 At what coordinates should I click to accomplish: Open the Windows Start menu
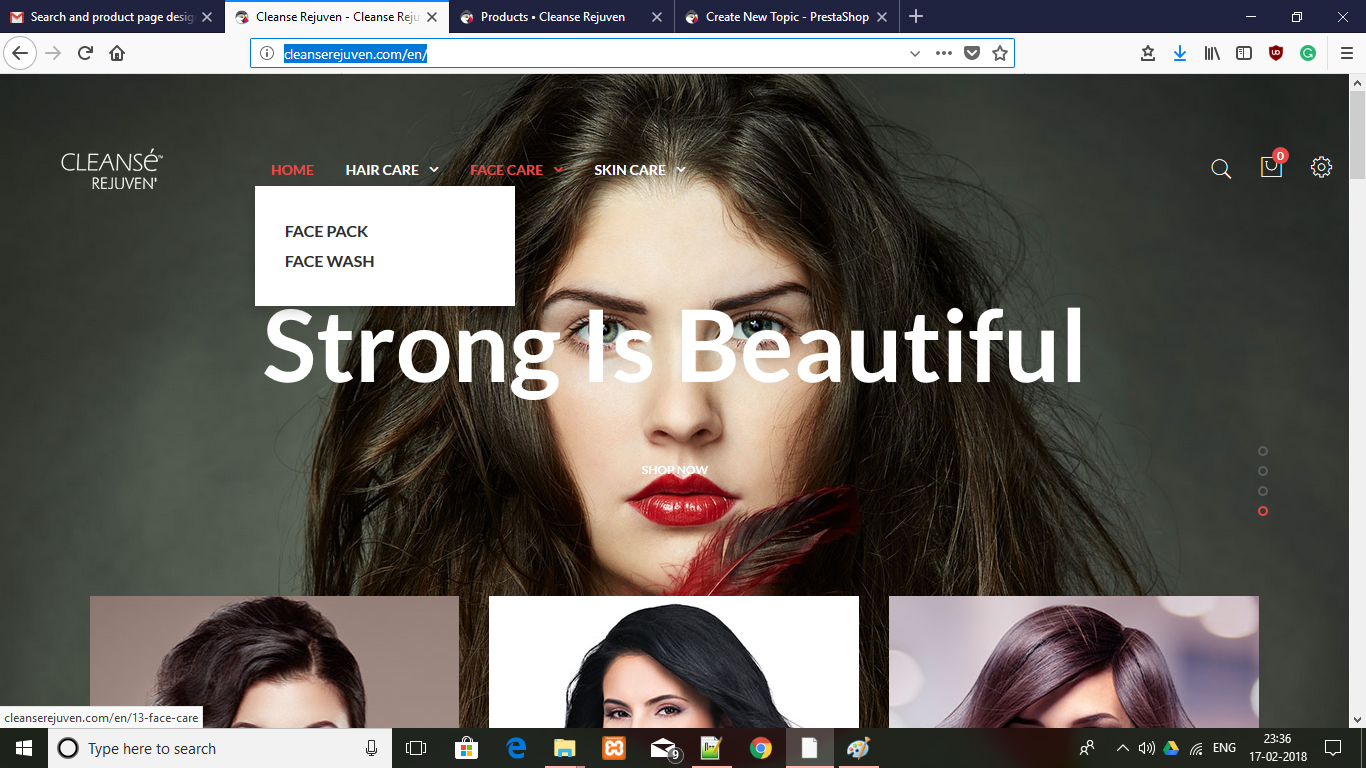point(24,748)
